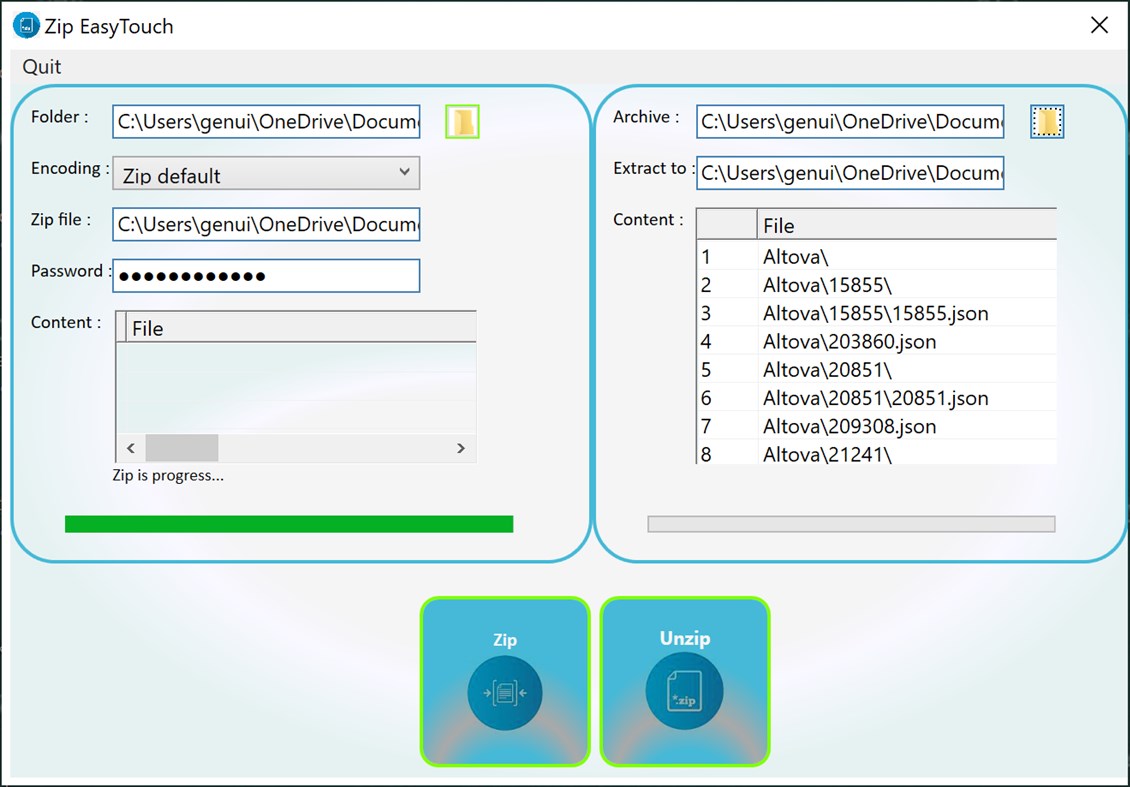1130x787 pixels.
Task: Click the right scroll arrow under left Content list
Action: pos(461,448)
